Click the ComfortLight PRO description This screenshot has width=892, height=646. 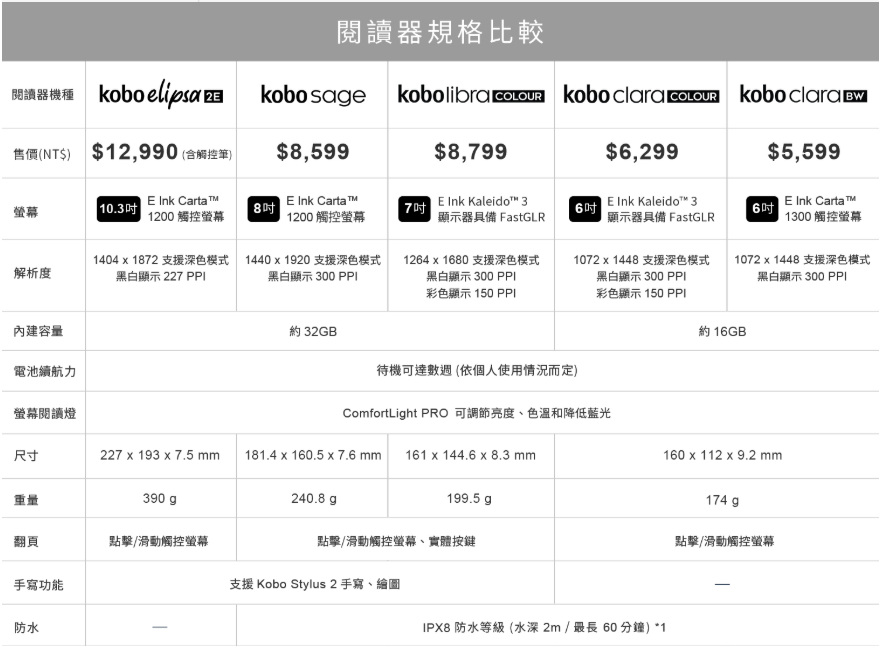click(x=476, y=413)
